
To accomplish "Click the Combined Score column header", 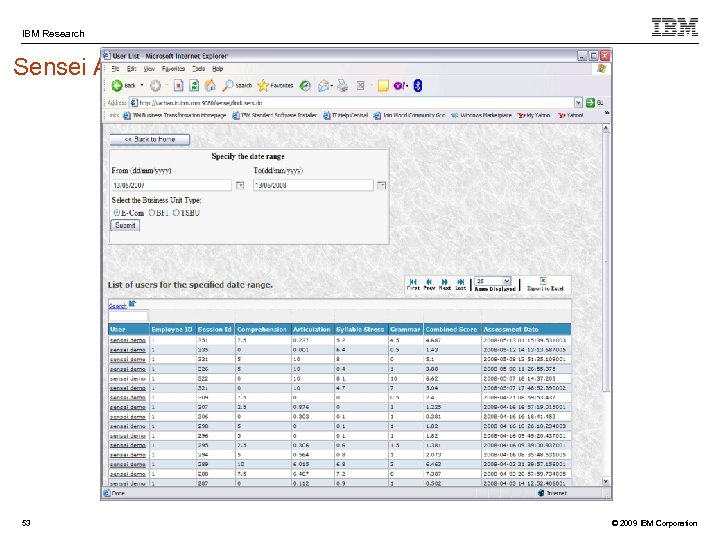I will click(x=452, y=329).
